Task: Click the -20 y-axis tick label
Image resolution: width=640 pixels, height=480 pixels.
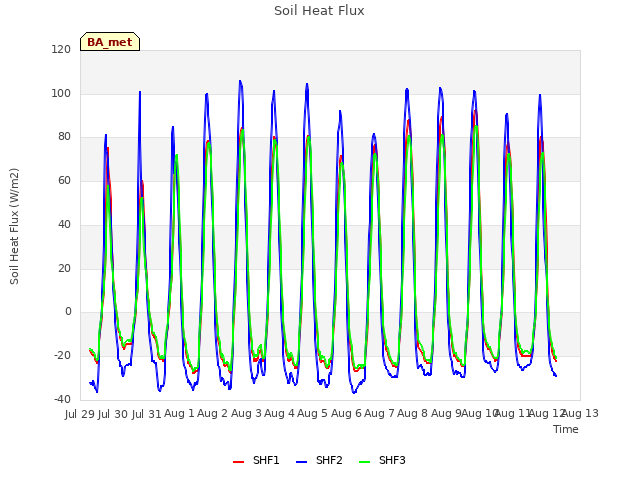Action: pyautogui.click(x=62, y=356)
